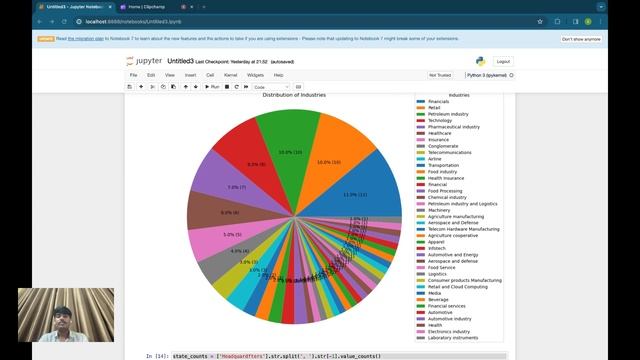Click the Conglomerate legend label
This screenshot has height=360, width=640.
(443, 146)
